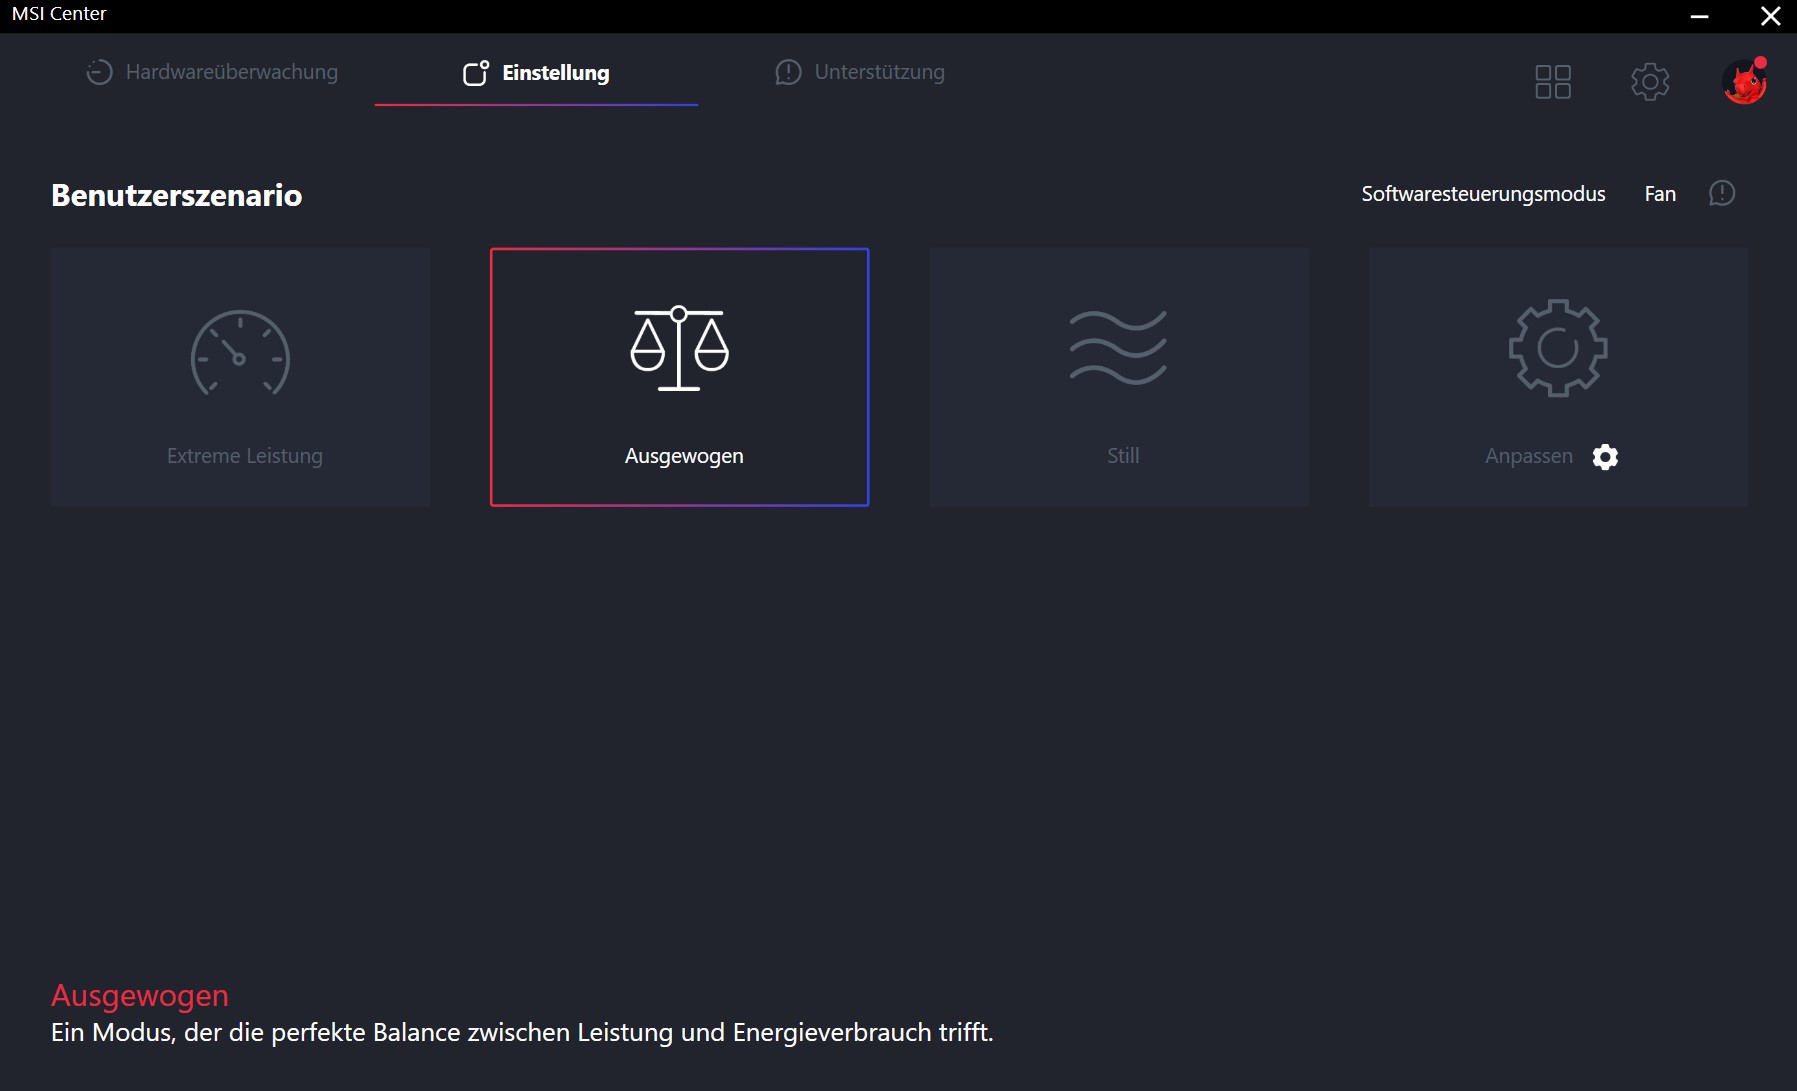Minimize the MSI Center window
The image size is (1797, 1091).
[x=1699, y=16]
